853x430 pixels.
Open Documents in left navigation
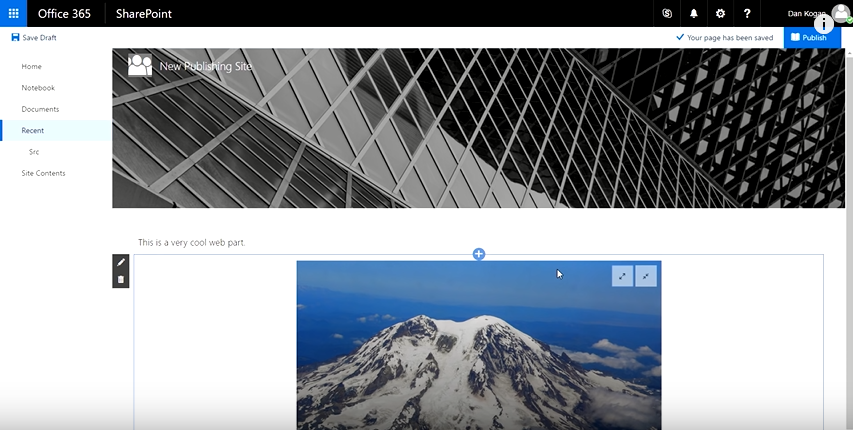pos(40,109)
